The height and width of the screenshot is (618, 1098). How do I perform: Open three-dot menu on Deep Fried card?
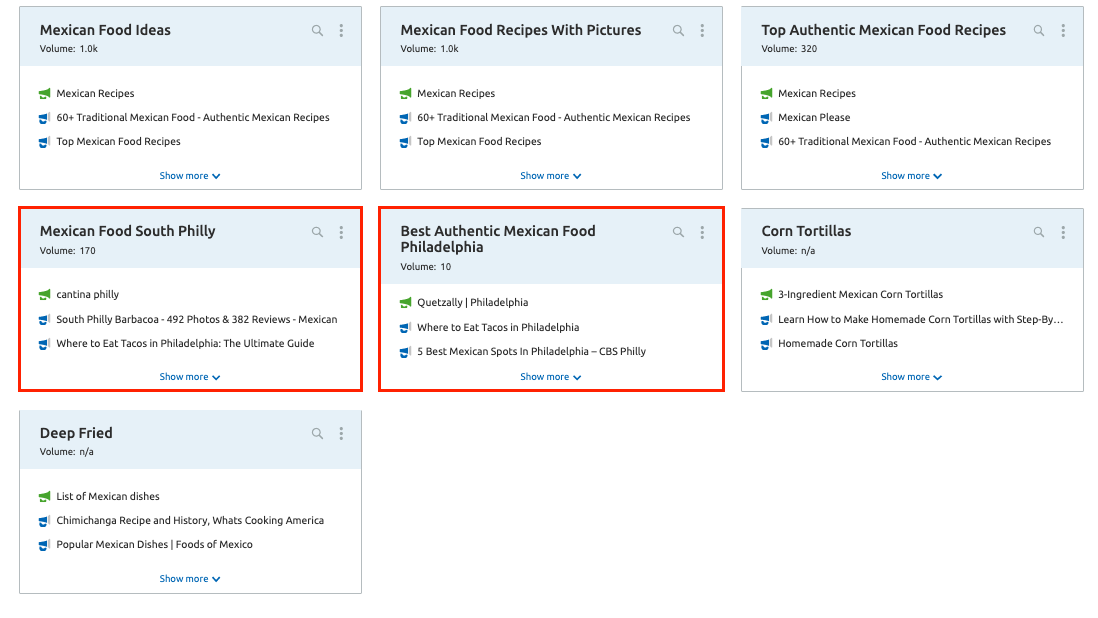tap(341, 434)
